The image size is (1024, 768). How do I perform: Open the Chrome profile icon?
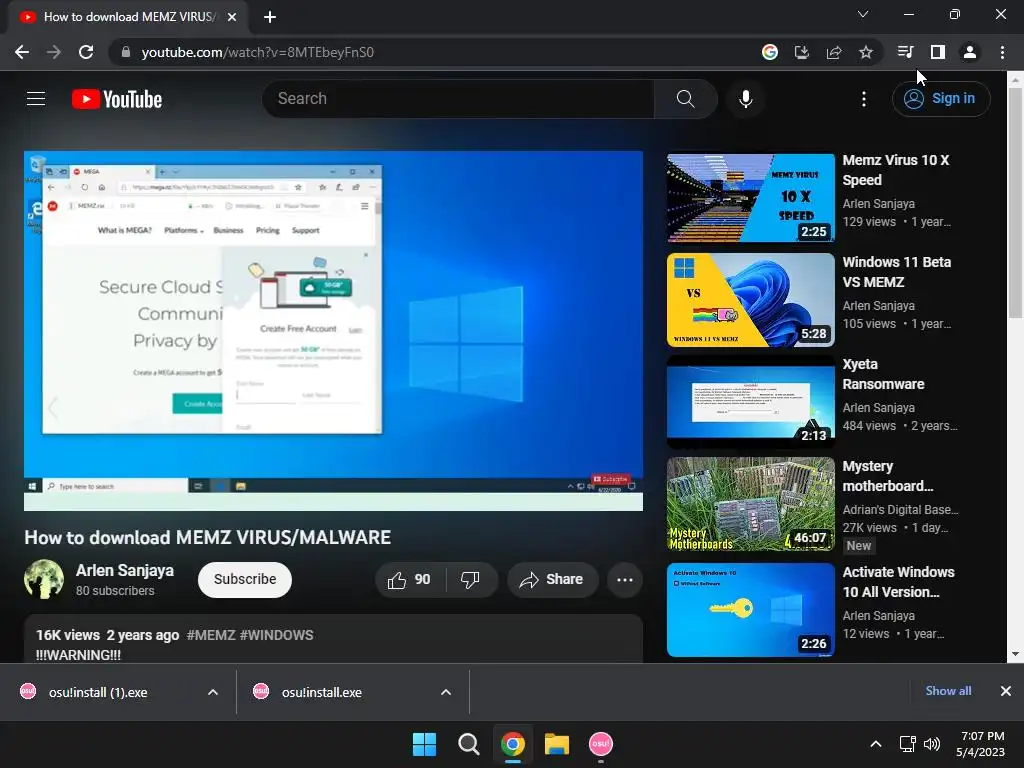[x=970, y=52]
